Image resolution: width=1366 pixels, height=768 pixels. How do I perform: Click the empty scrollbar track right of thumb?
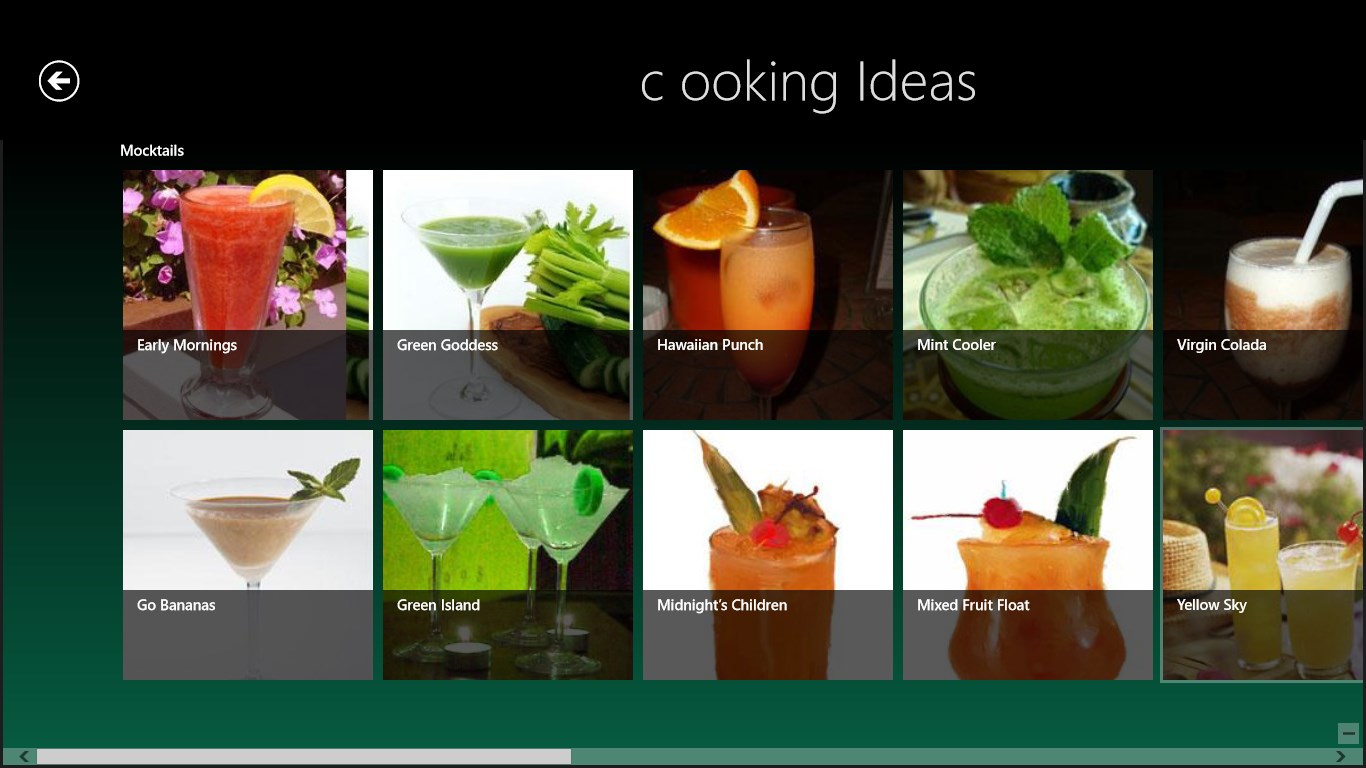point(950,757)
